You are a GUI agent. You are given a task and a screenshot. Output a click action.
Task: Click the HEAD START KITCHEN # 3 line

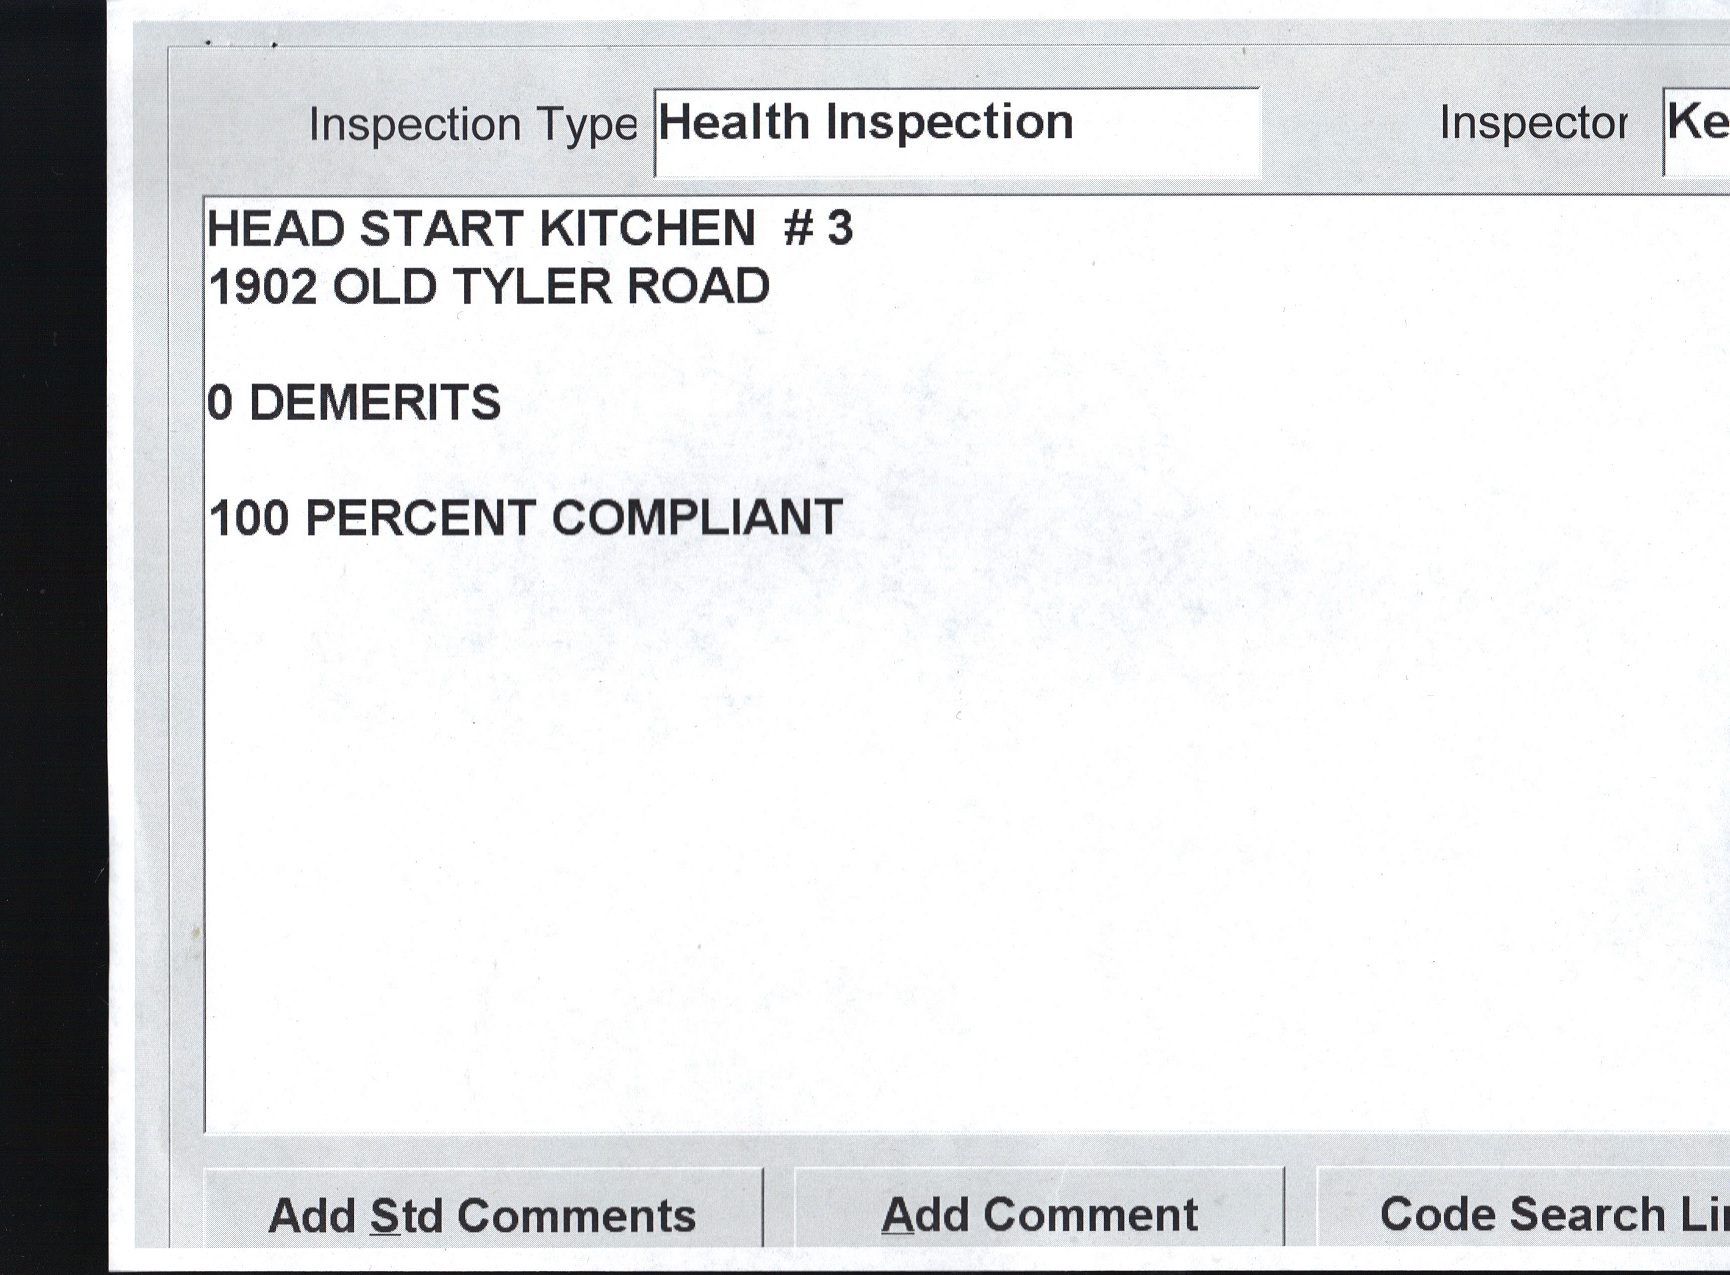(530, 228)
